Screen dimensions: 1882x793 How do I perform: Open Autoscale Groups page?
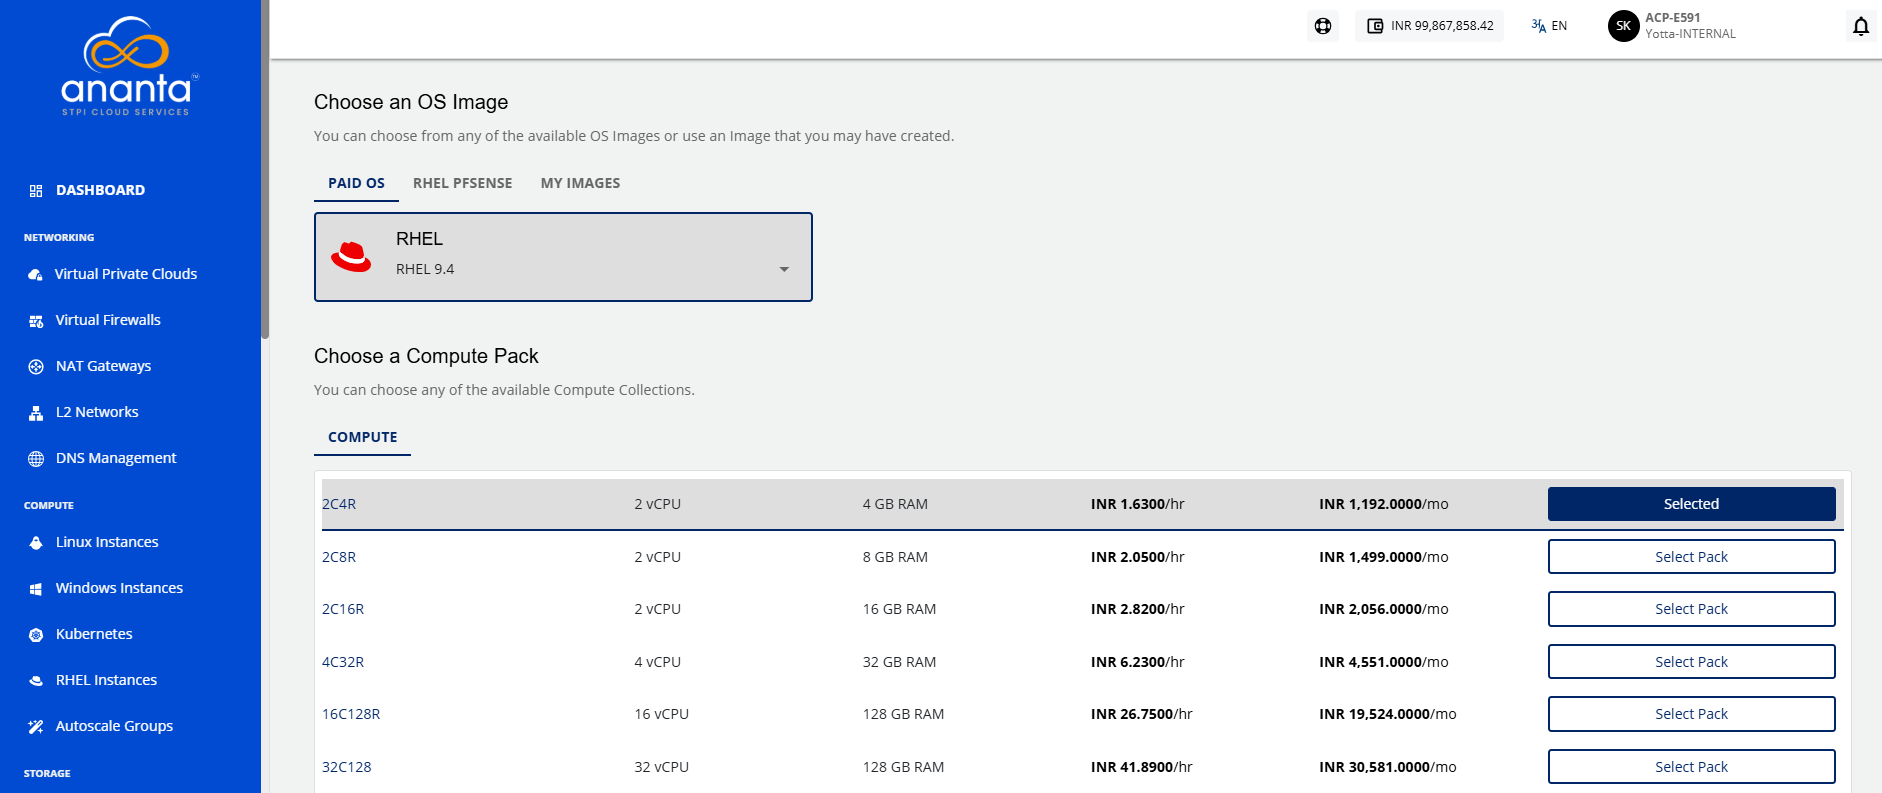tap(114, 726)
